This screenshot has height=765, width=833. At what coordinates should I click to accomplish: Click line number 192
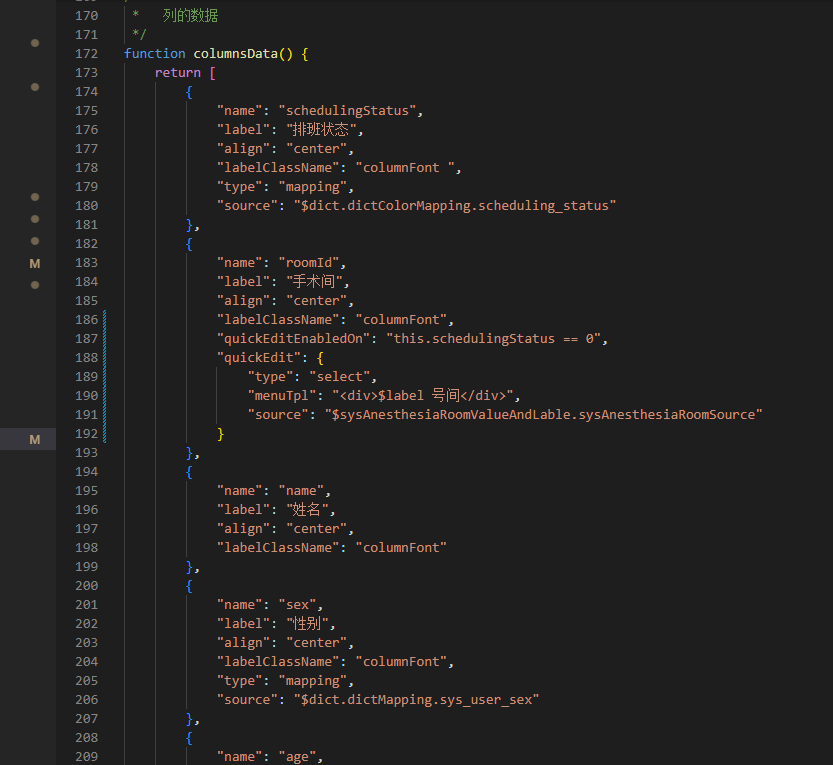[87, 434]
